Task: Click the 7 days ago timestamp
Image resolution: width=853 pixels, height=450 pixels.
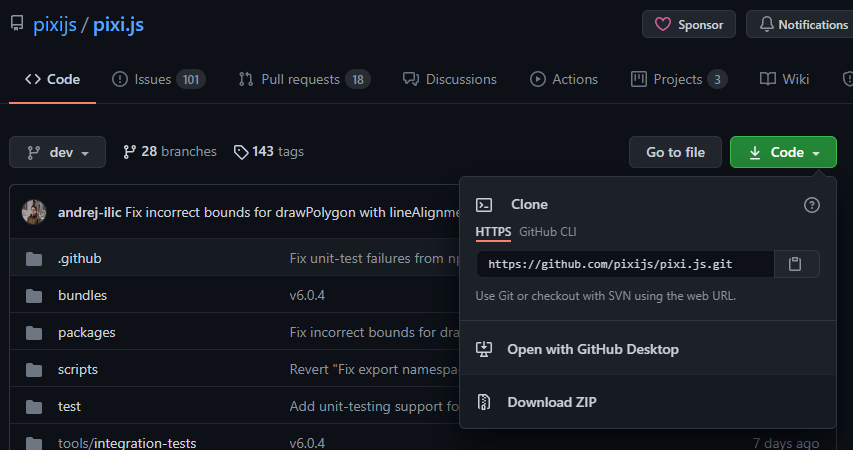Action: [x=786, y=443]
